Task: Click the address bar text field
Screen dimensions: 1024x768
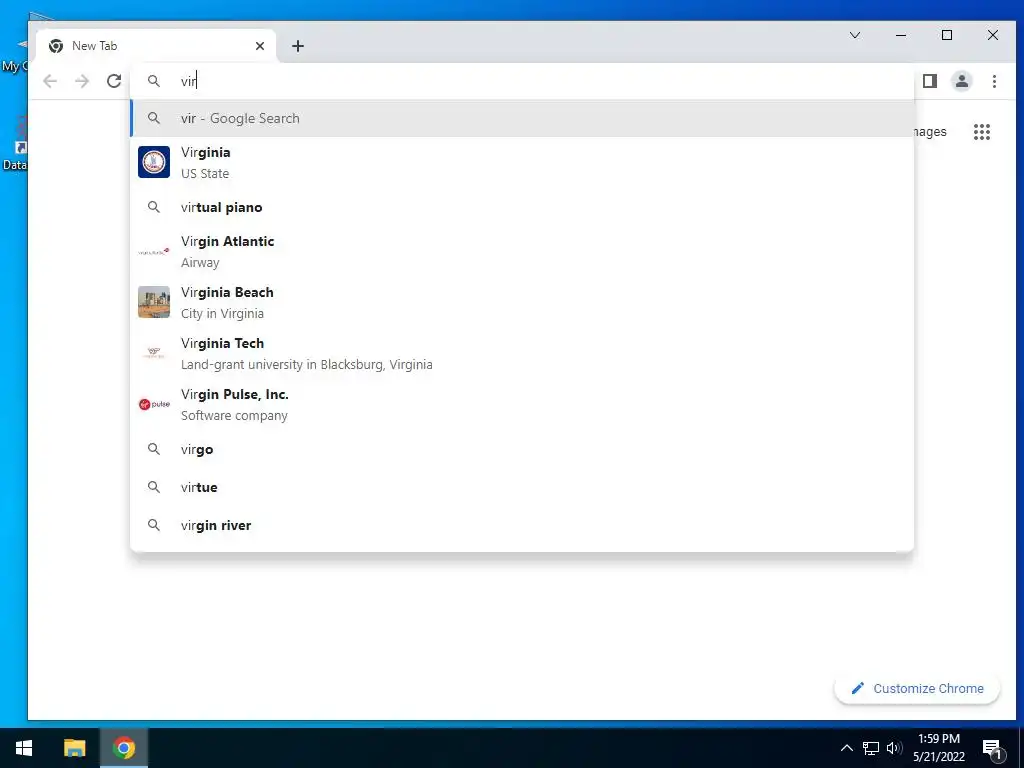Action: (x=522, y=81)
